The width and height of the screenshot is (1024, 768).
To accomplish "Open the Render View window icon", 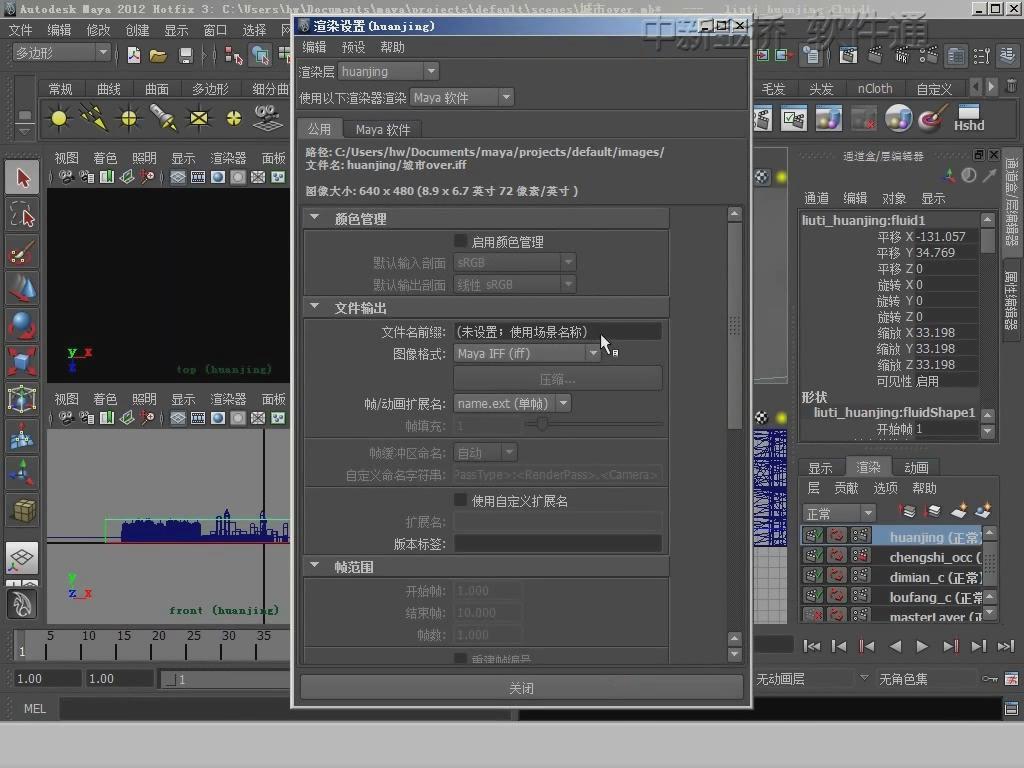I will (848, 56).
